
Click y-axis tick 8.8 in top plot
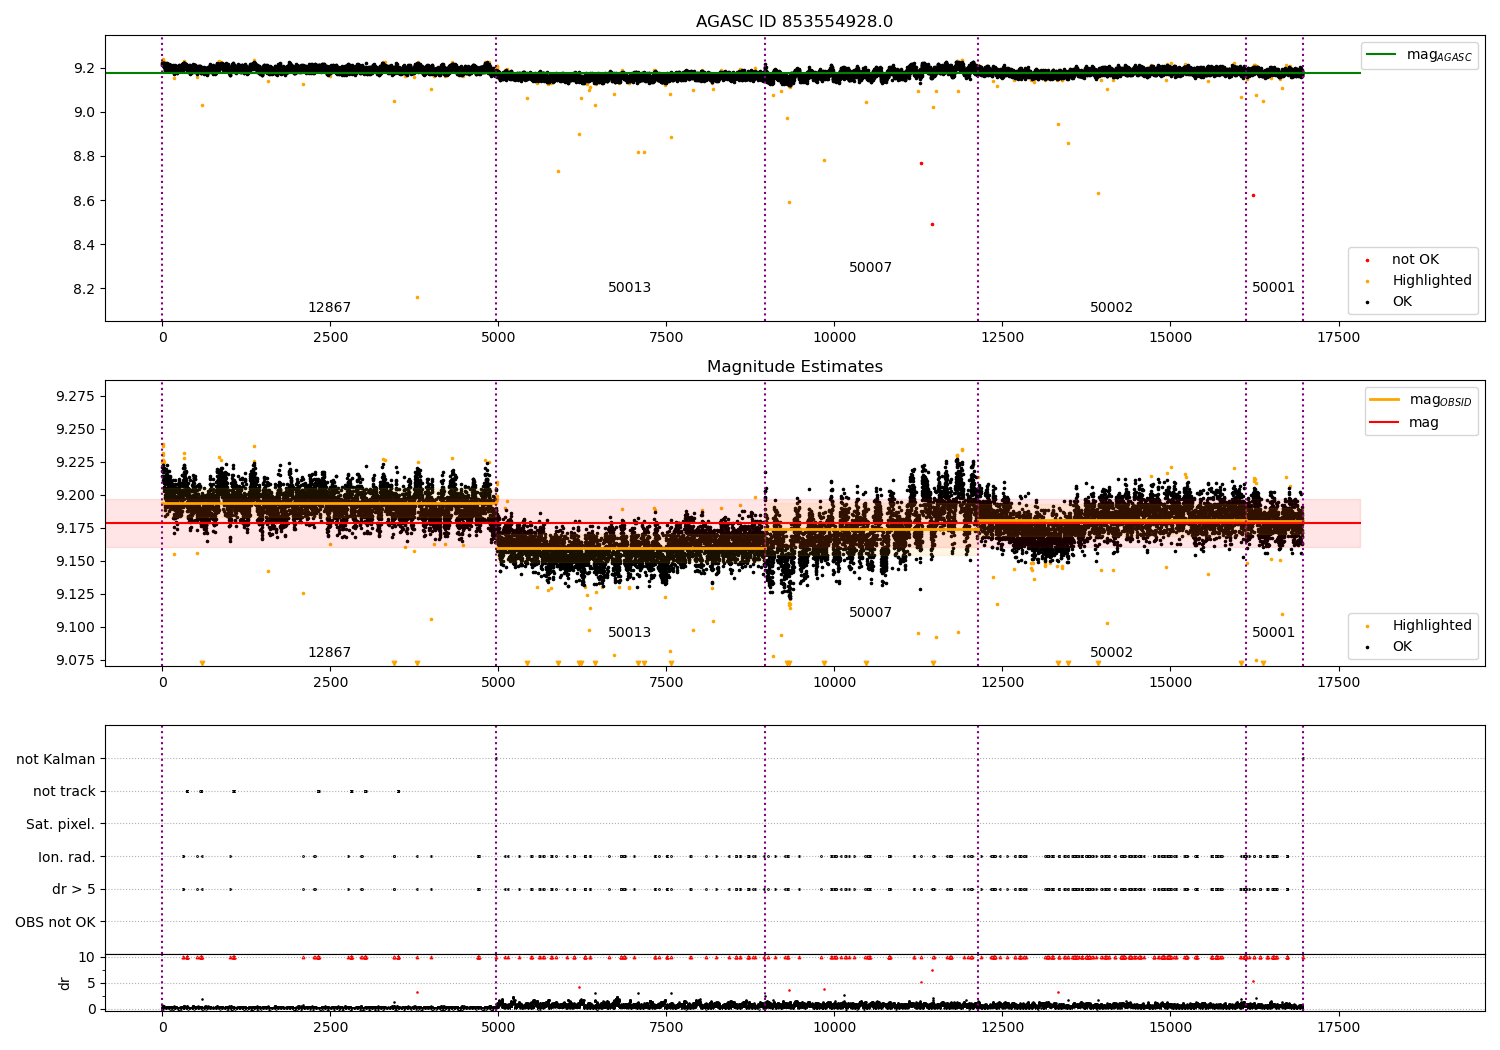click(83, 157)
